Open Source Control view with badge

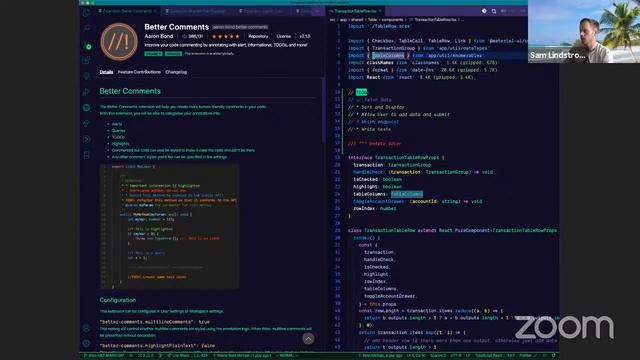click(87, 45)
